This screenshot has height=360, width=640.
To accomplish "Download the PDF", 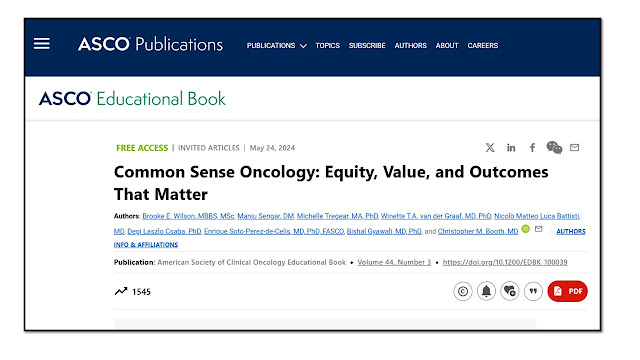I will click(x=567, y=291).
